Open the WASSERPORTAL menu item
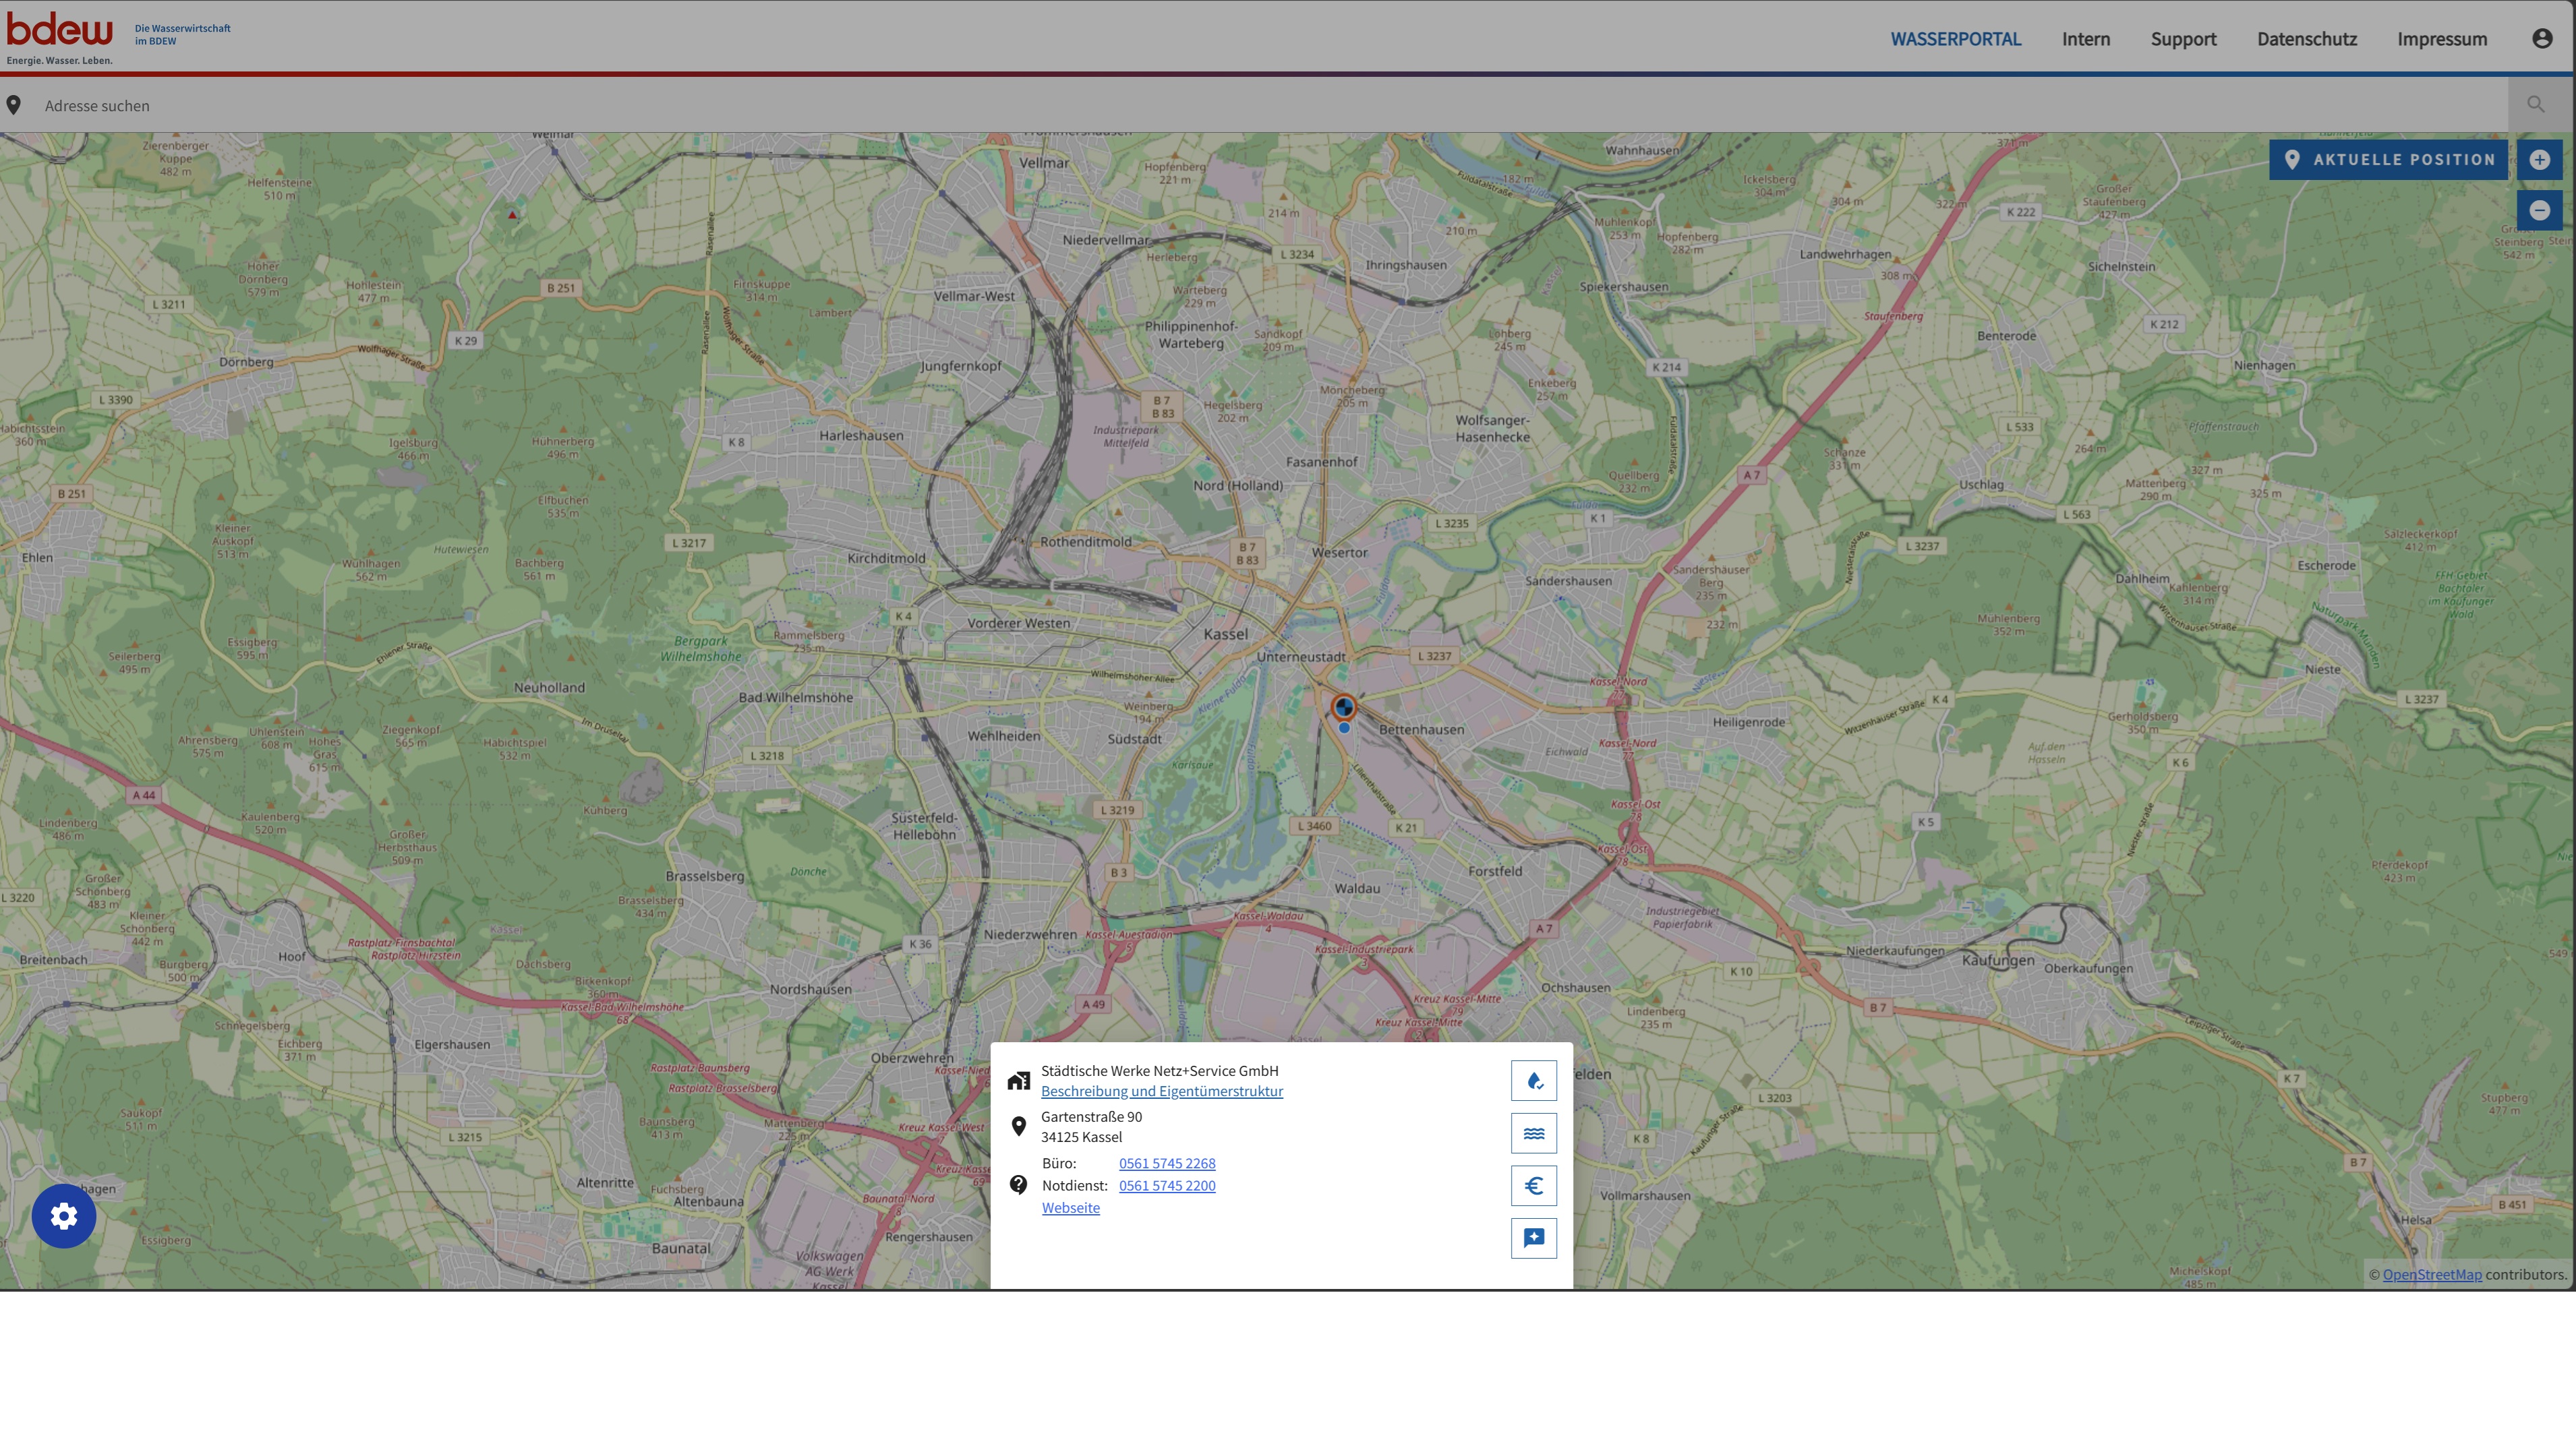The height and width of the screenshot is (1444, 2576). [1955, 39]
